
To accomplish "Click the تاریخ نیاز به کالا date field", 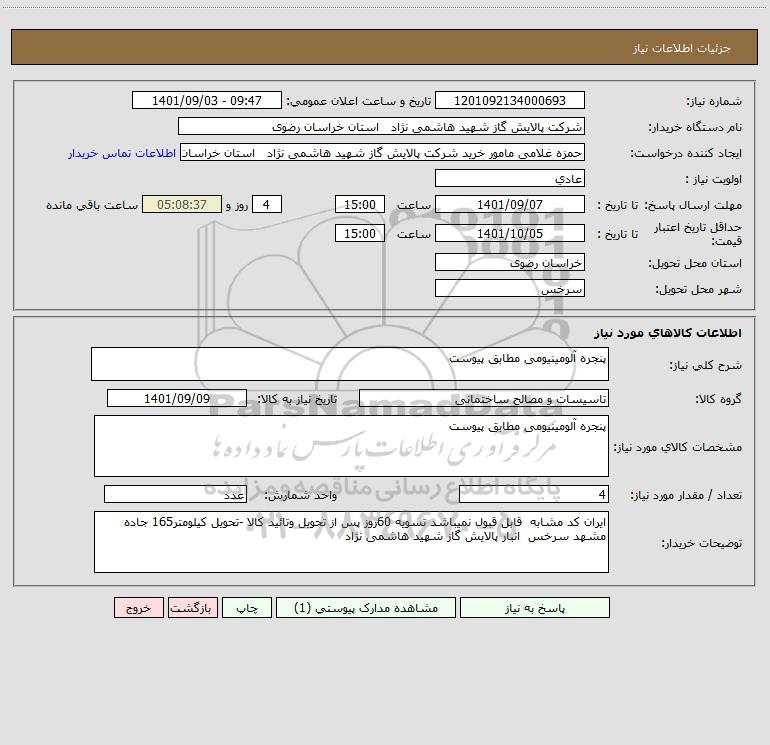I will coord(177,398).
